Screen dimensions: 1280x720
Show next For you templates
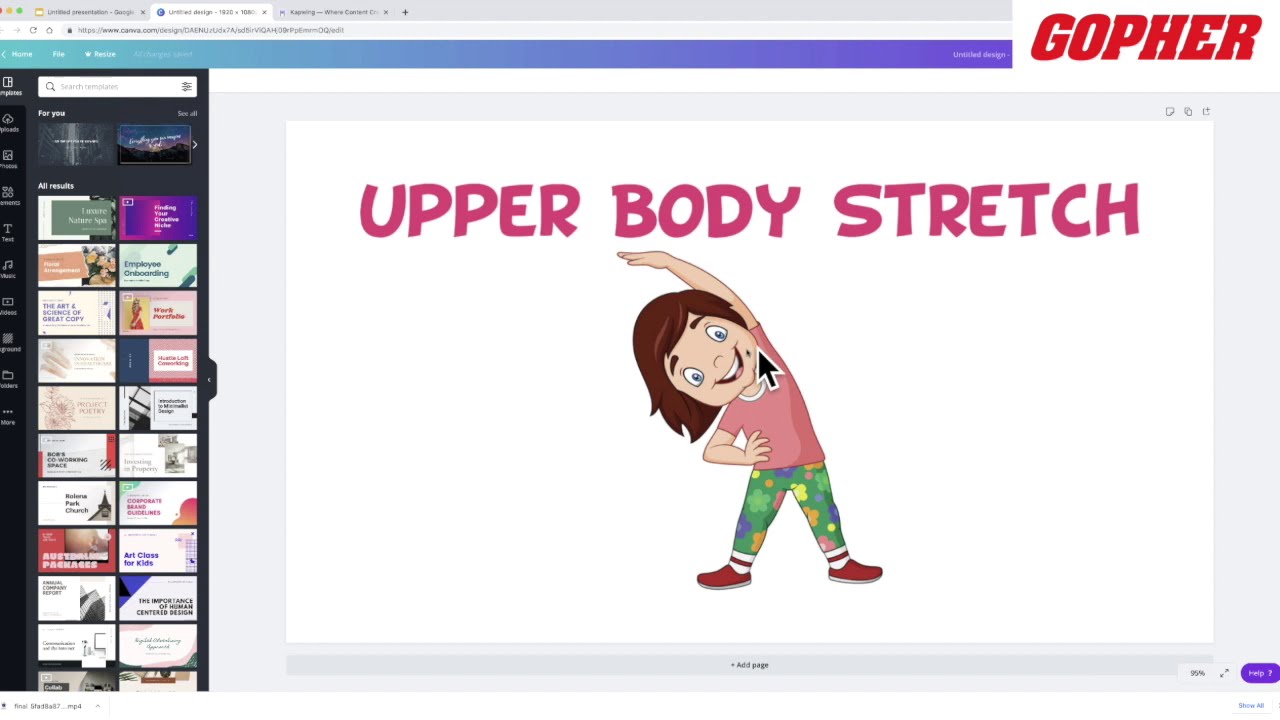pos(194,145)
